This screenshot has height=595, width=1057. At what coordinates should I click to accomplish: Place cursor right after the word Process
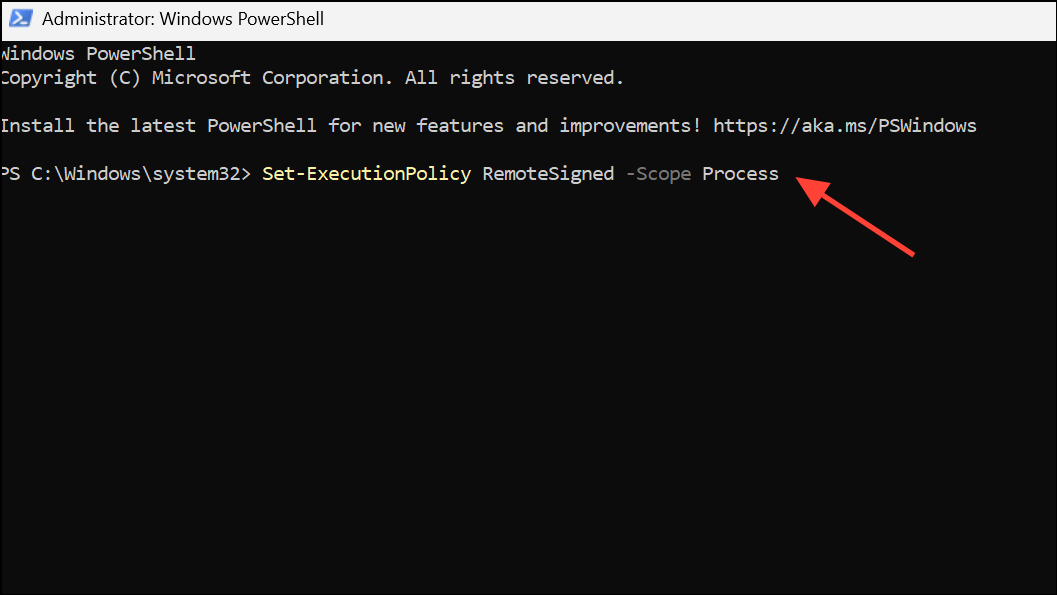pyautogui.click(x=780, y=173)
